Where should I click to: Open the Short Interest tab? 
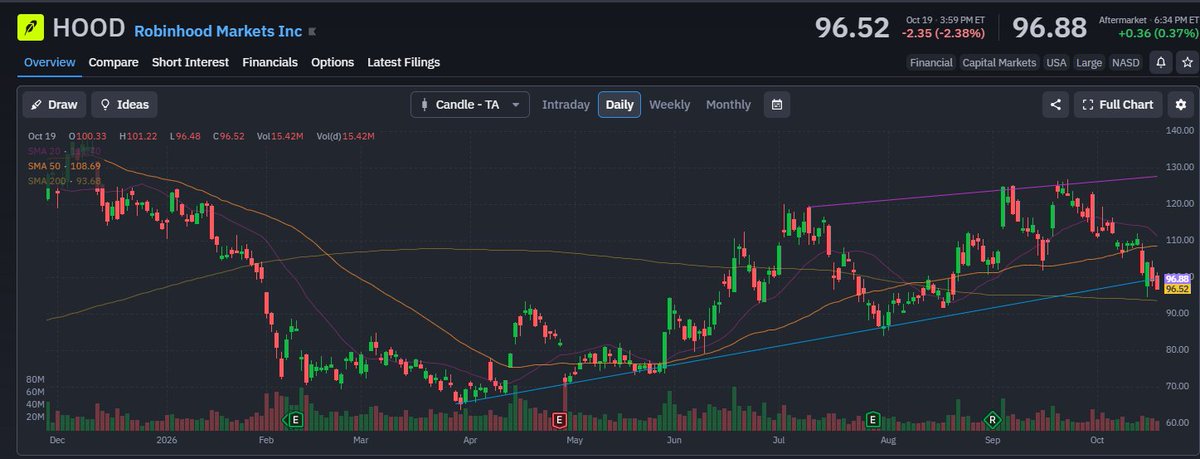tap(190, 62)
